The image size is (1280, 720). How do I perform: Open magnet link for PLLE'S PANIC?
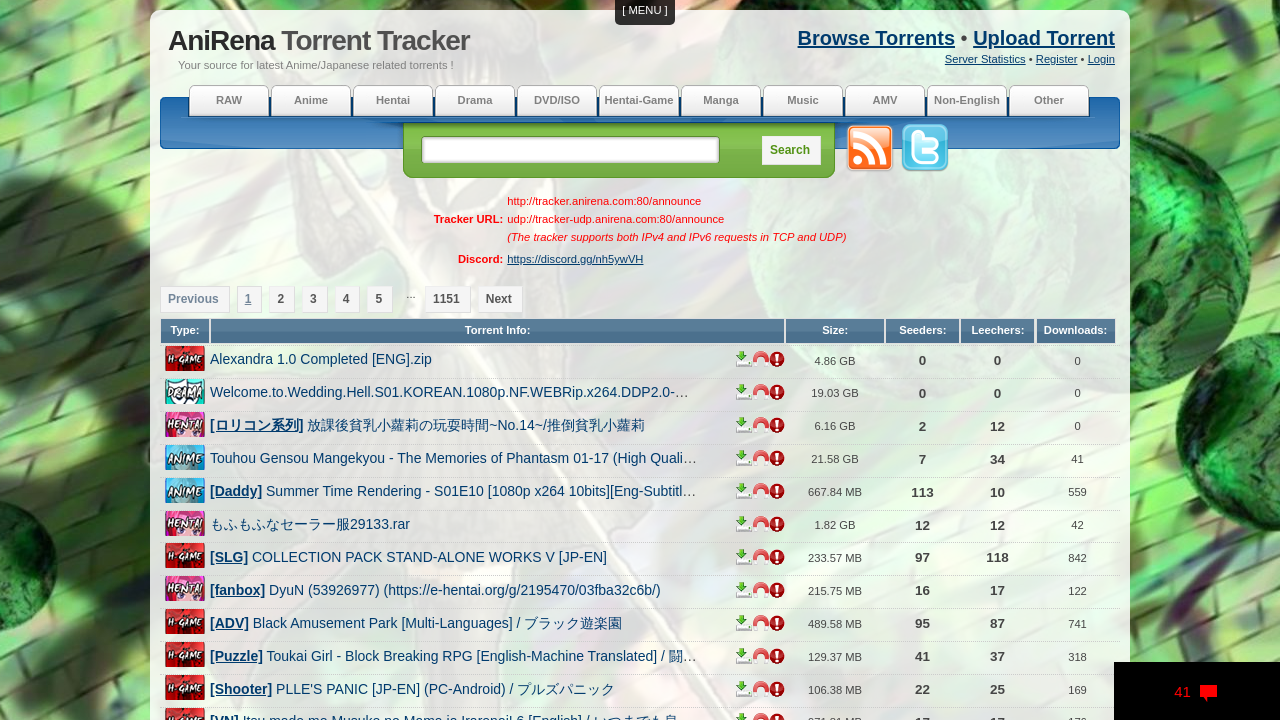(761, 689)
